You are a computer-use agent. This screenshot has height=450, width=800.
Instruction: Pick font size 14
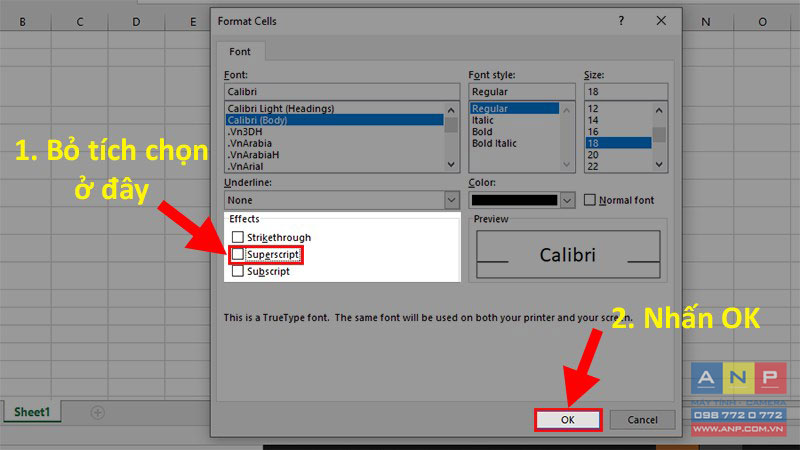coord(618,120)
